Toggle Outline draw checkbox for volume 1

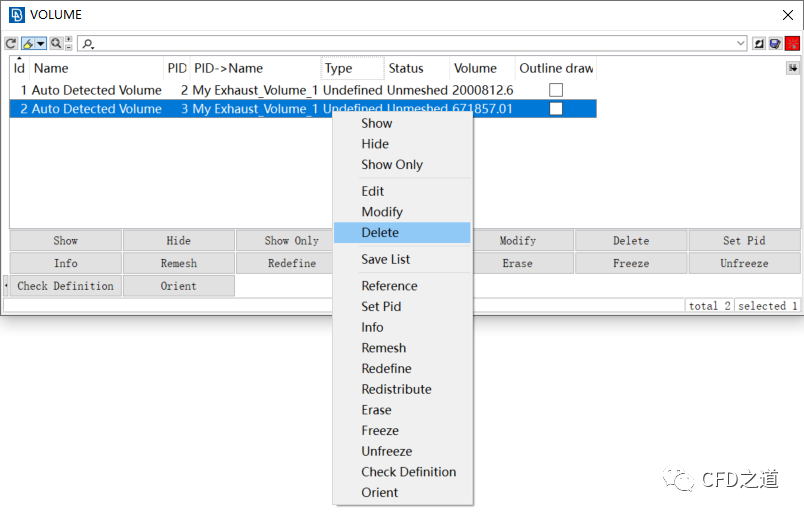tap(556, 90)
